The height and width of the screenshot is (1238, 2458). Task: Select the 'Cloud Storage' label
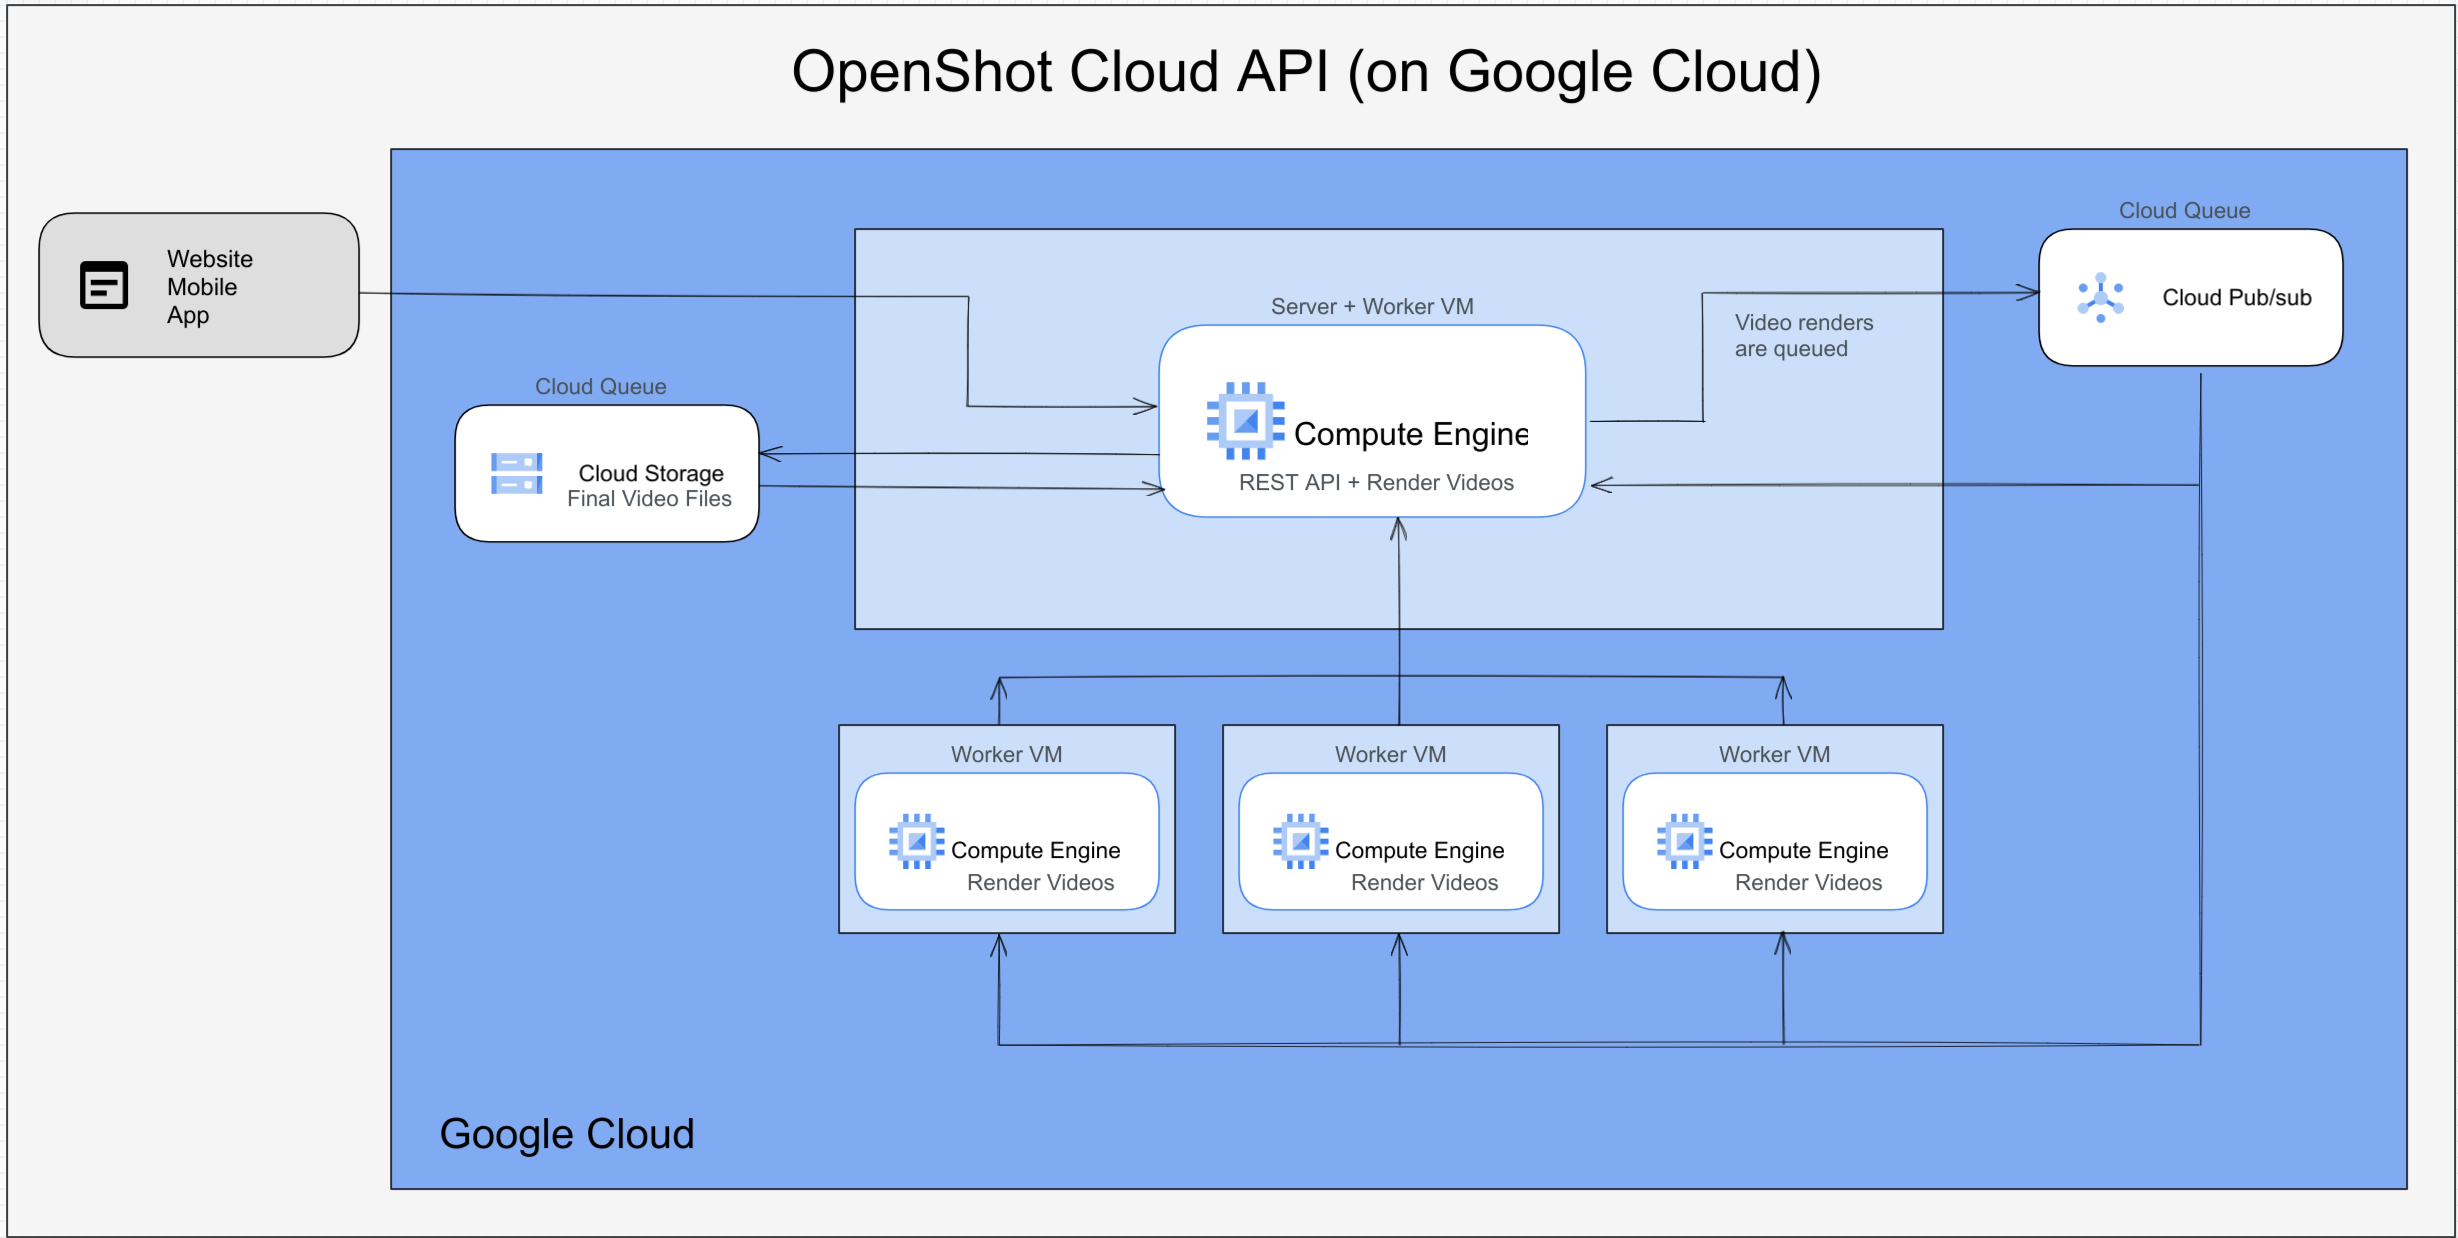pyautogui.click(x=651, y=473)
